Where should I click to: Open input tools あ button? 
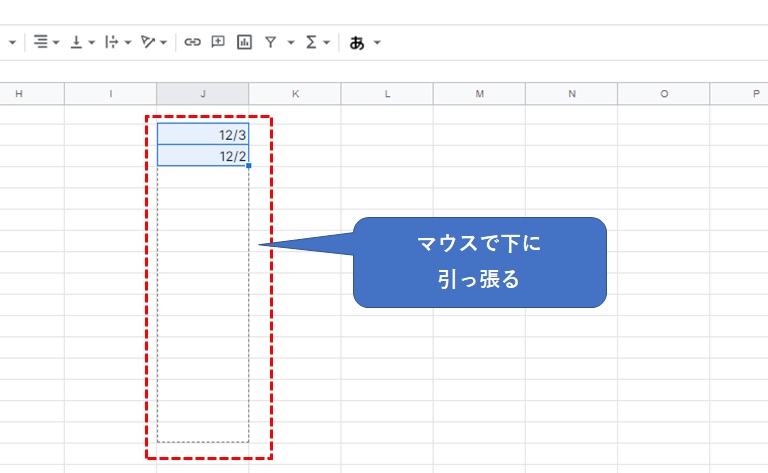tap(357, 43)
